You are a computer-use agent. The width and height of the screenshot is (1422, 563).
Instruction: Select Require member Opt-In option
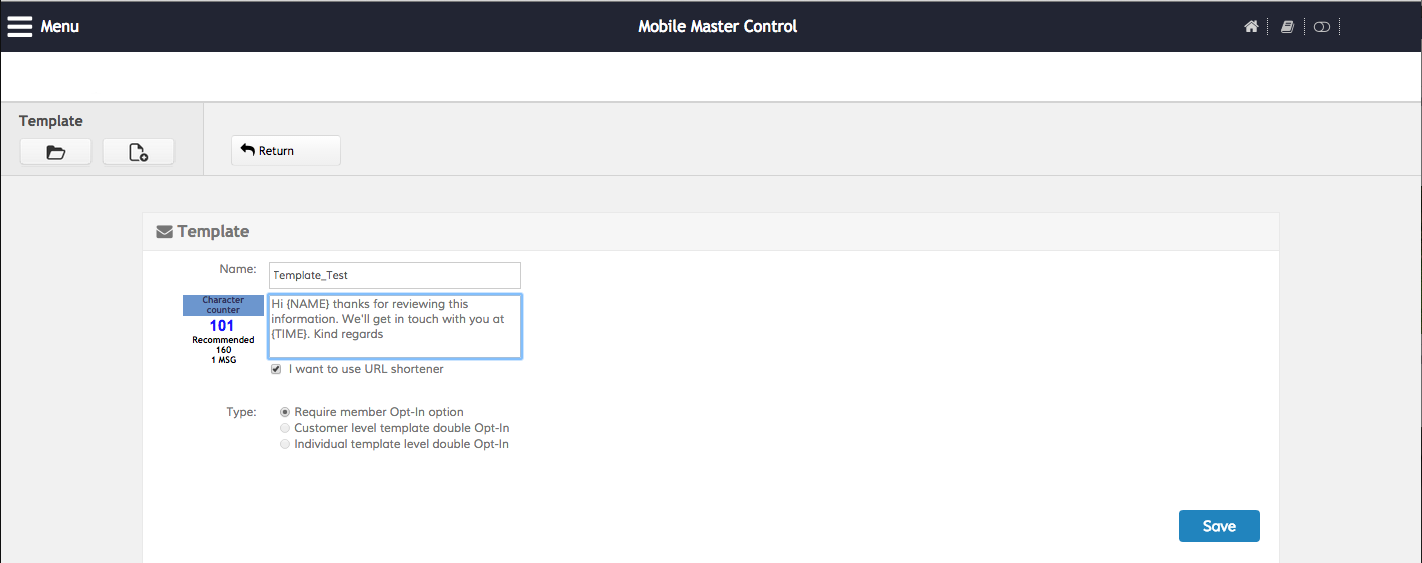click(285, 412)
